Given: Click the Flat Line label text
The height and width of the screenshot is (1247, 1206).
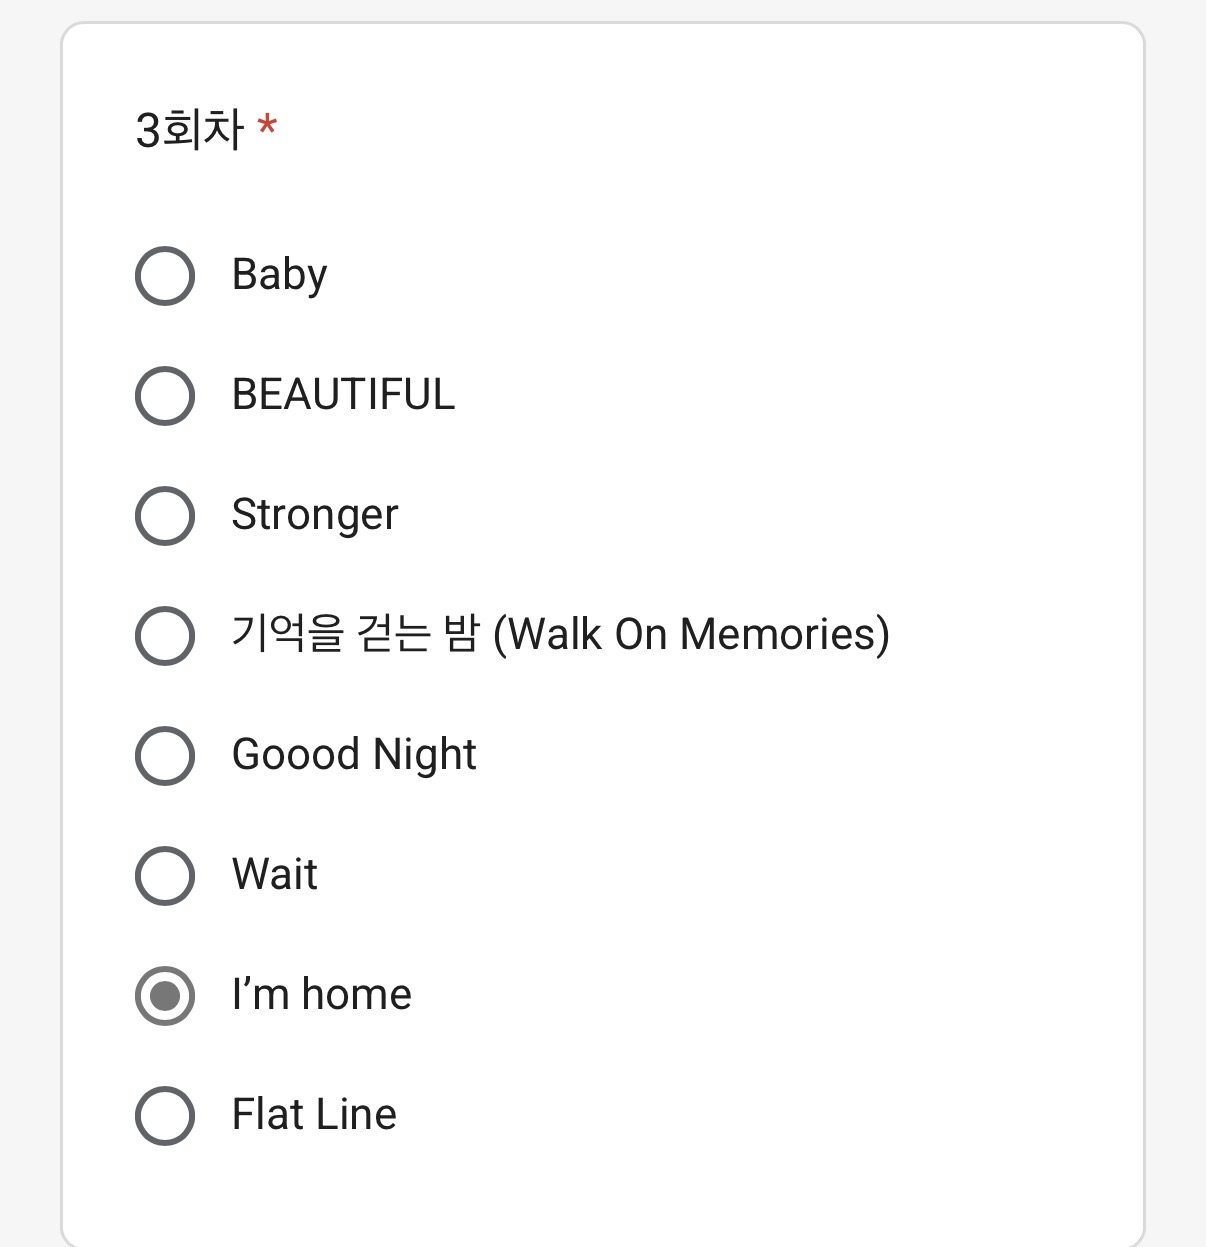Looking at the screenshot, I should pyautogui.click(x=314, y=1115).
